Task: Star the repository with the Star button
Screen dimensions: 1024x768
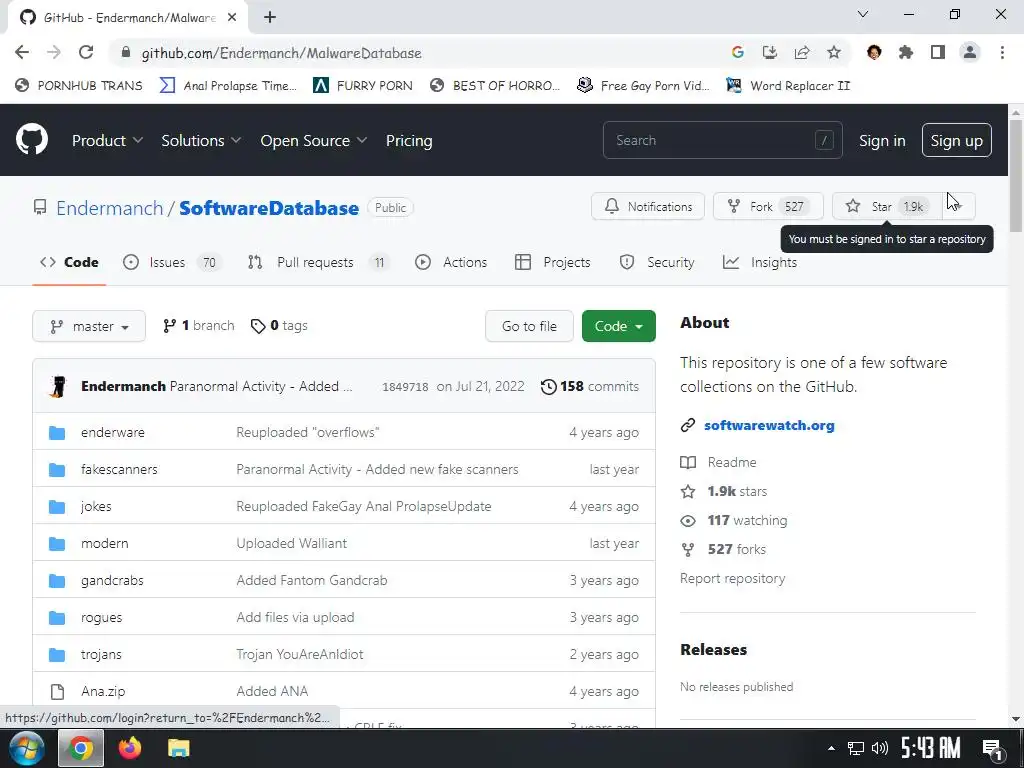Action: click(x=888, y=206)
